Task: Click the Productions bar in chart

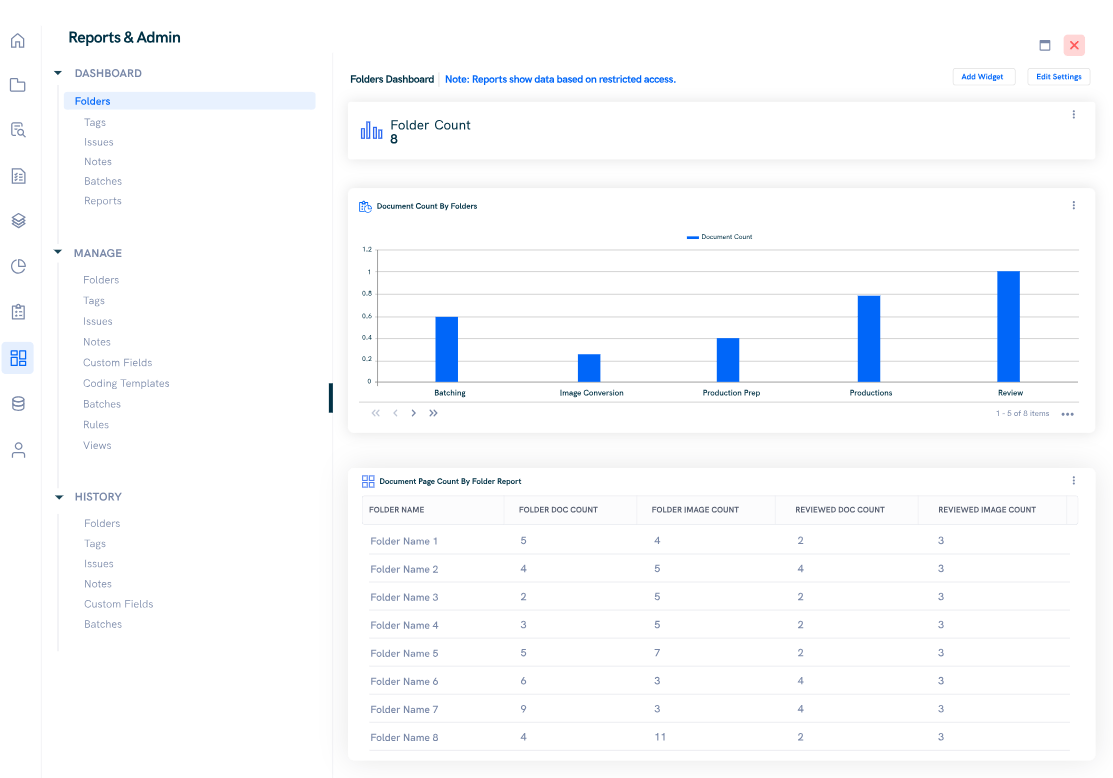Action: [x=869, y=339]
